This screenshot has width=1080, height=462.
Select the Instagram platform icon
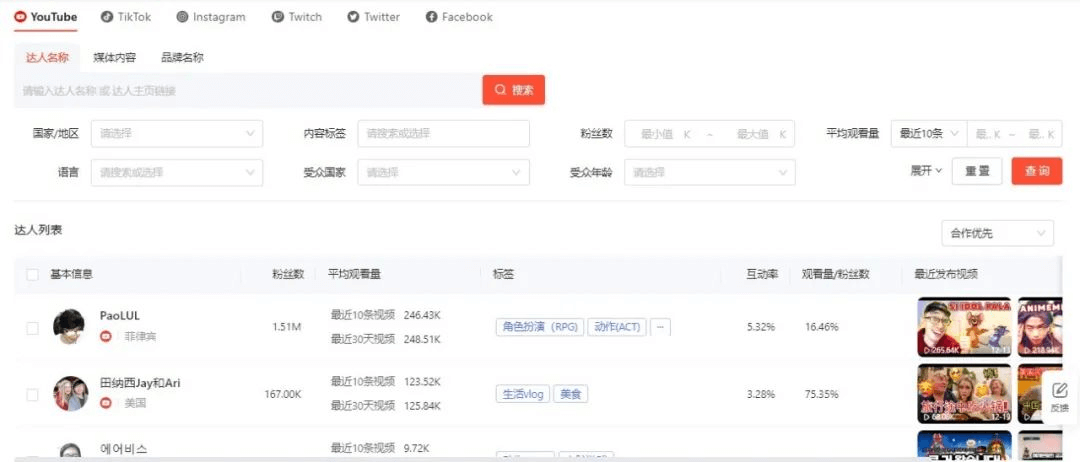(x=182, y=17)
